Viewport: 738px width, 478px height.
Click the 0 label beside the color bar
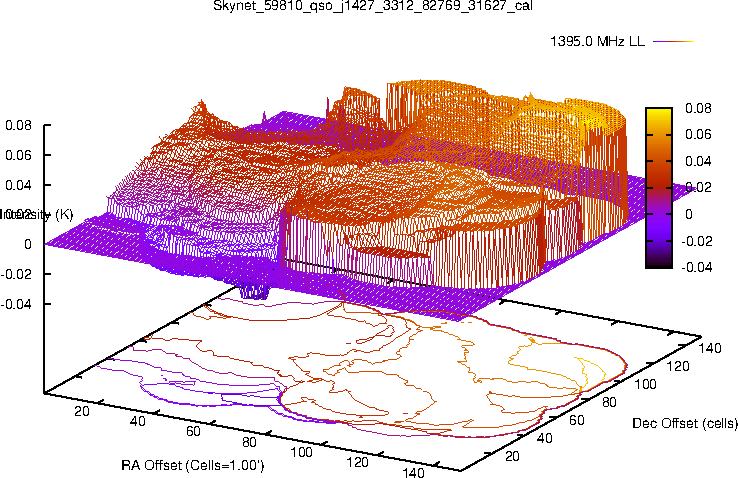(689, 215)
